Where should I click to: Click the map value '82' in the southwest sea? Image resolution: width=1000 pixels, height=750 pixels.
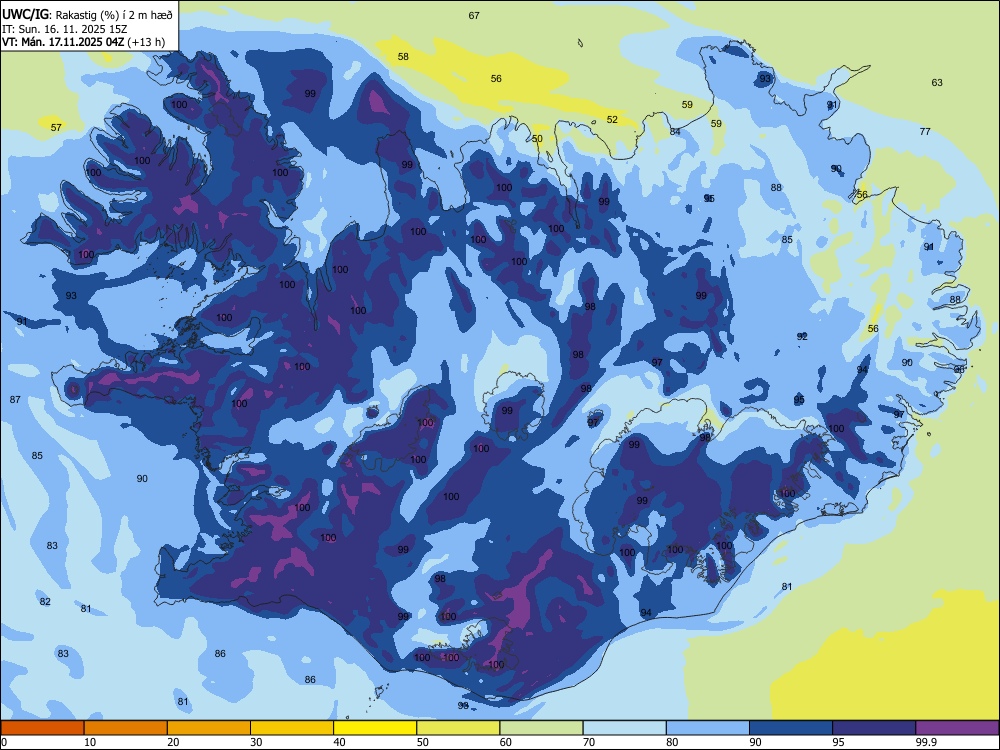click(x=45, y=601)
